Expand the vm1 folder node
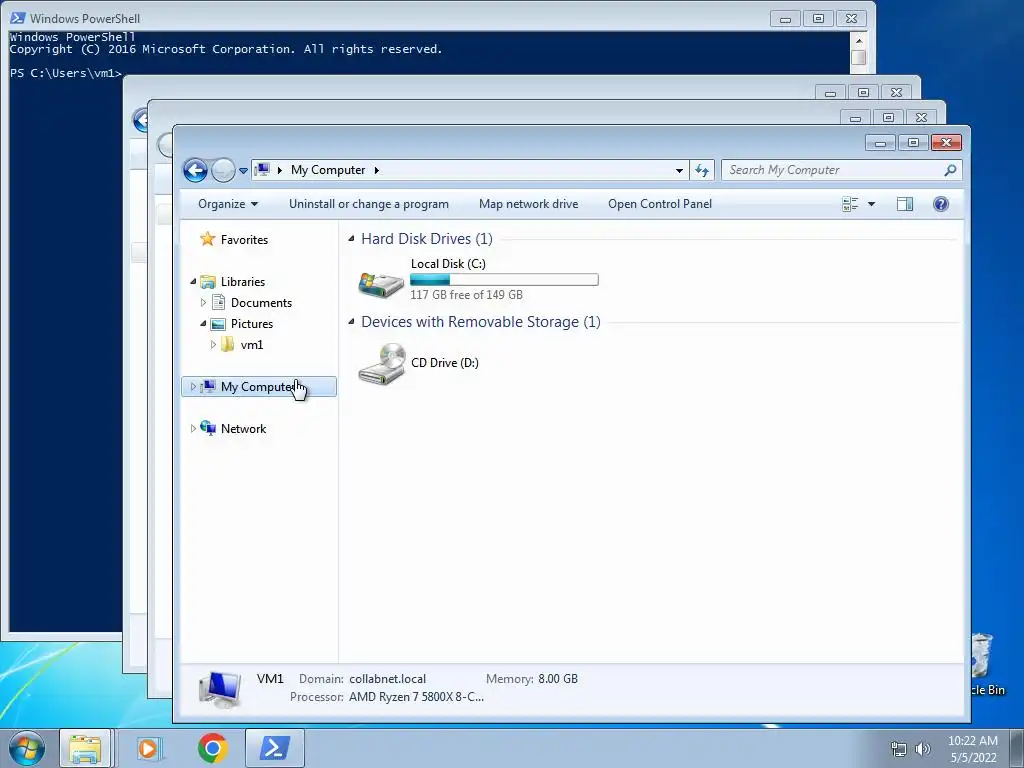Image resolution: width=1024 pixels, height=768 pixels. tap(213, 344)
